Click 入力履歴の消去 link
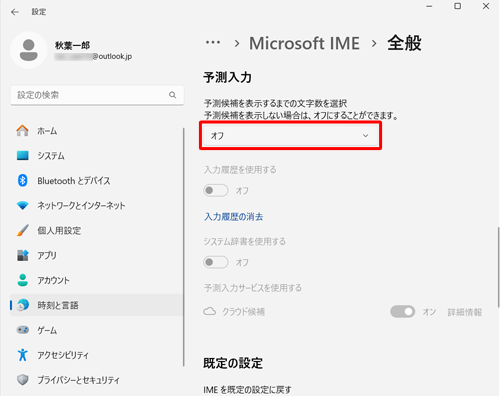 pos(234,217)
